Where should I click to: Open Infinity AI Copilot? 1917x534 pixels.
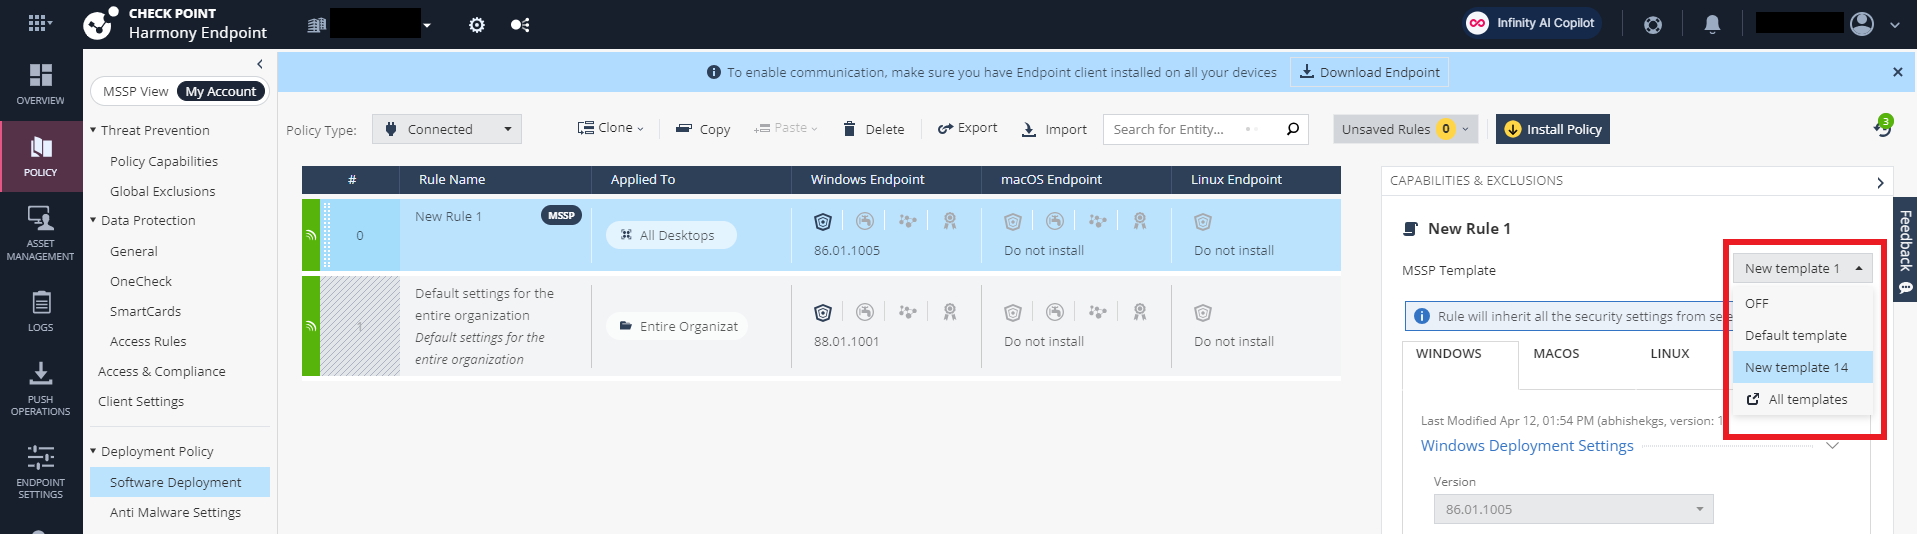(1532, 23)
